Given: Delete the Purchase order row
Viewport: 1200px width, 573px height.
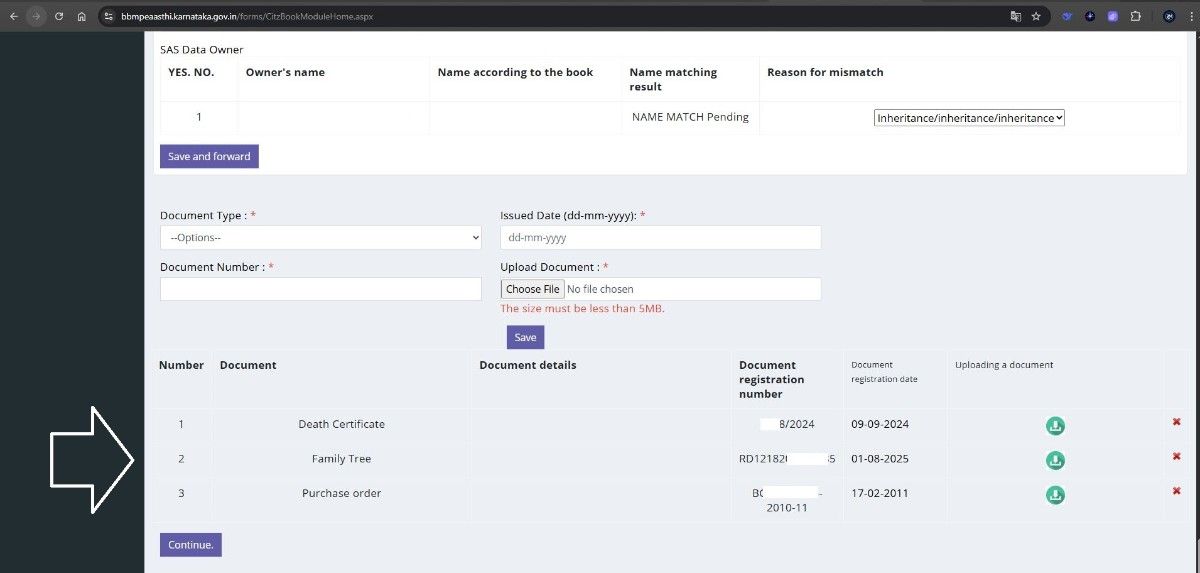Looking at the screenshot, I should point(1176,491).
